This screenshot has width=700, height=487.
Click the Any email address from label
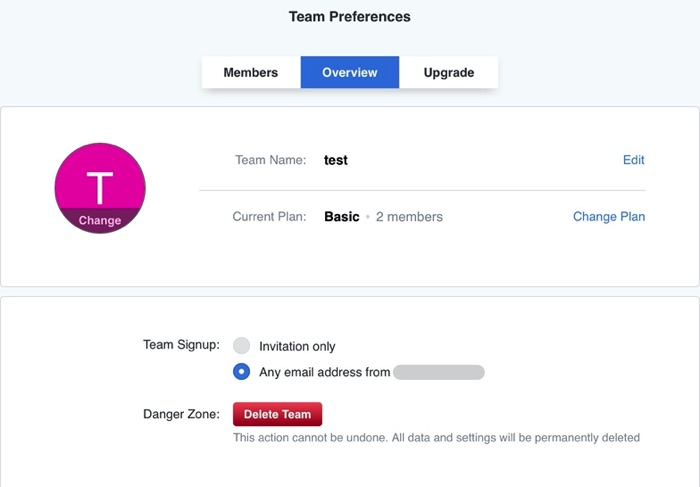pos(324,373)
